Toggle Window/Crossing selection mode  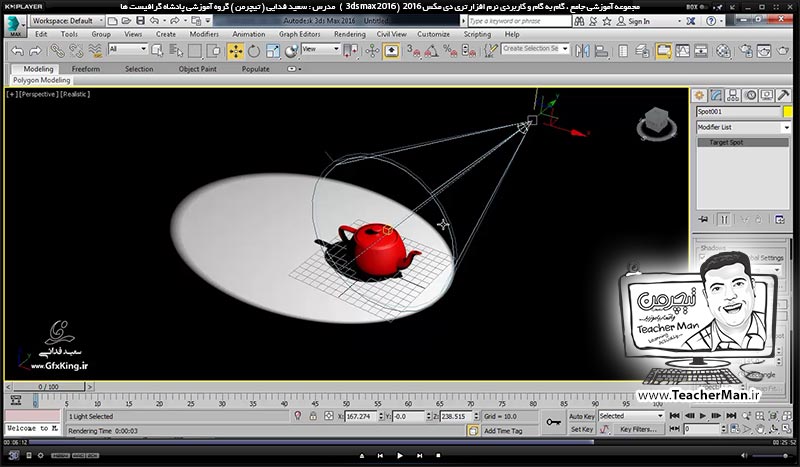point(214,51)
